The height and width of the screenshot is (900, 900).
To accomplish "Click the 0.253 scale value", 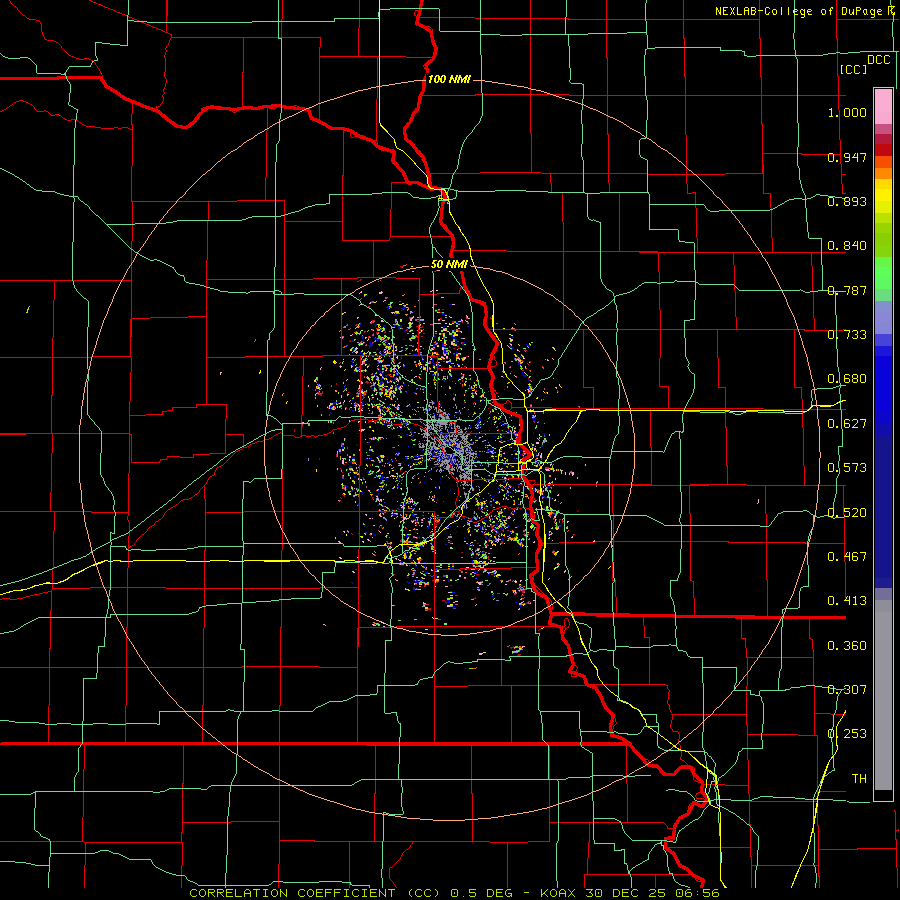I will pos(847,734).
